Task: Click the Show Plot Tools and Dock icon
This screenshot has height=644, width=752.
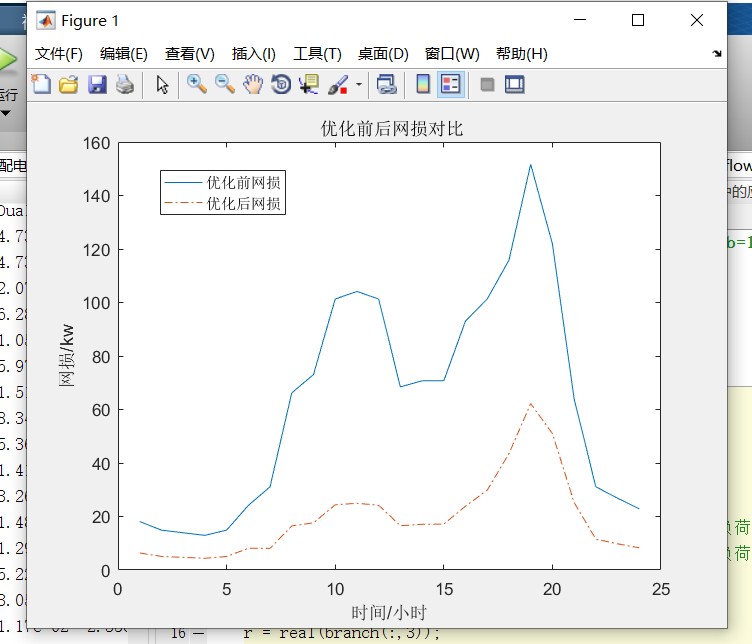Action: [x=515, y=84]
